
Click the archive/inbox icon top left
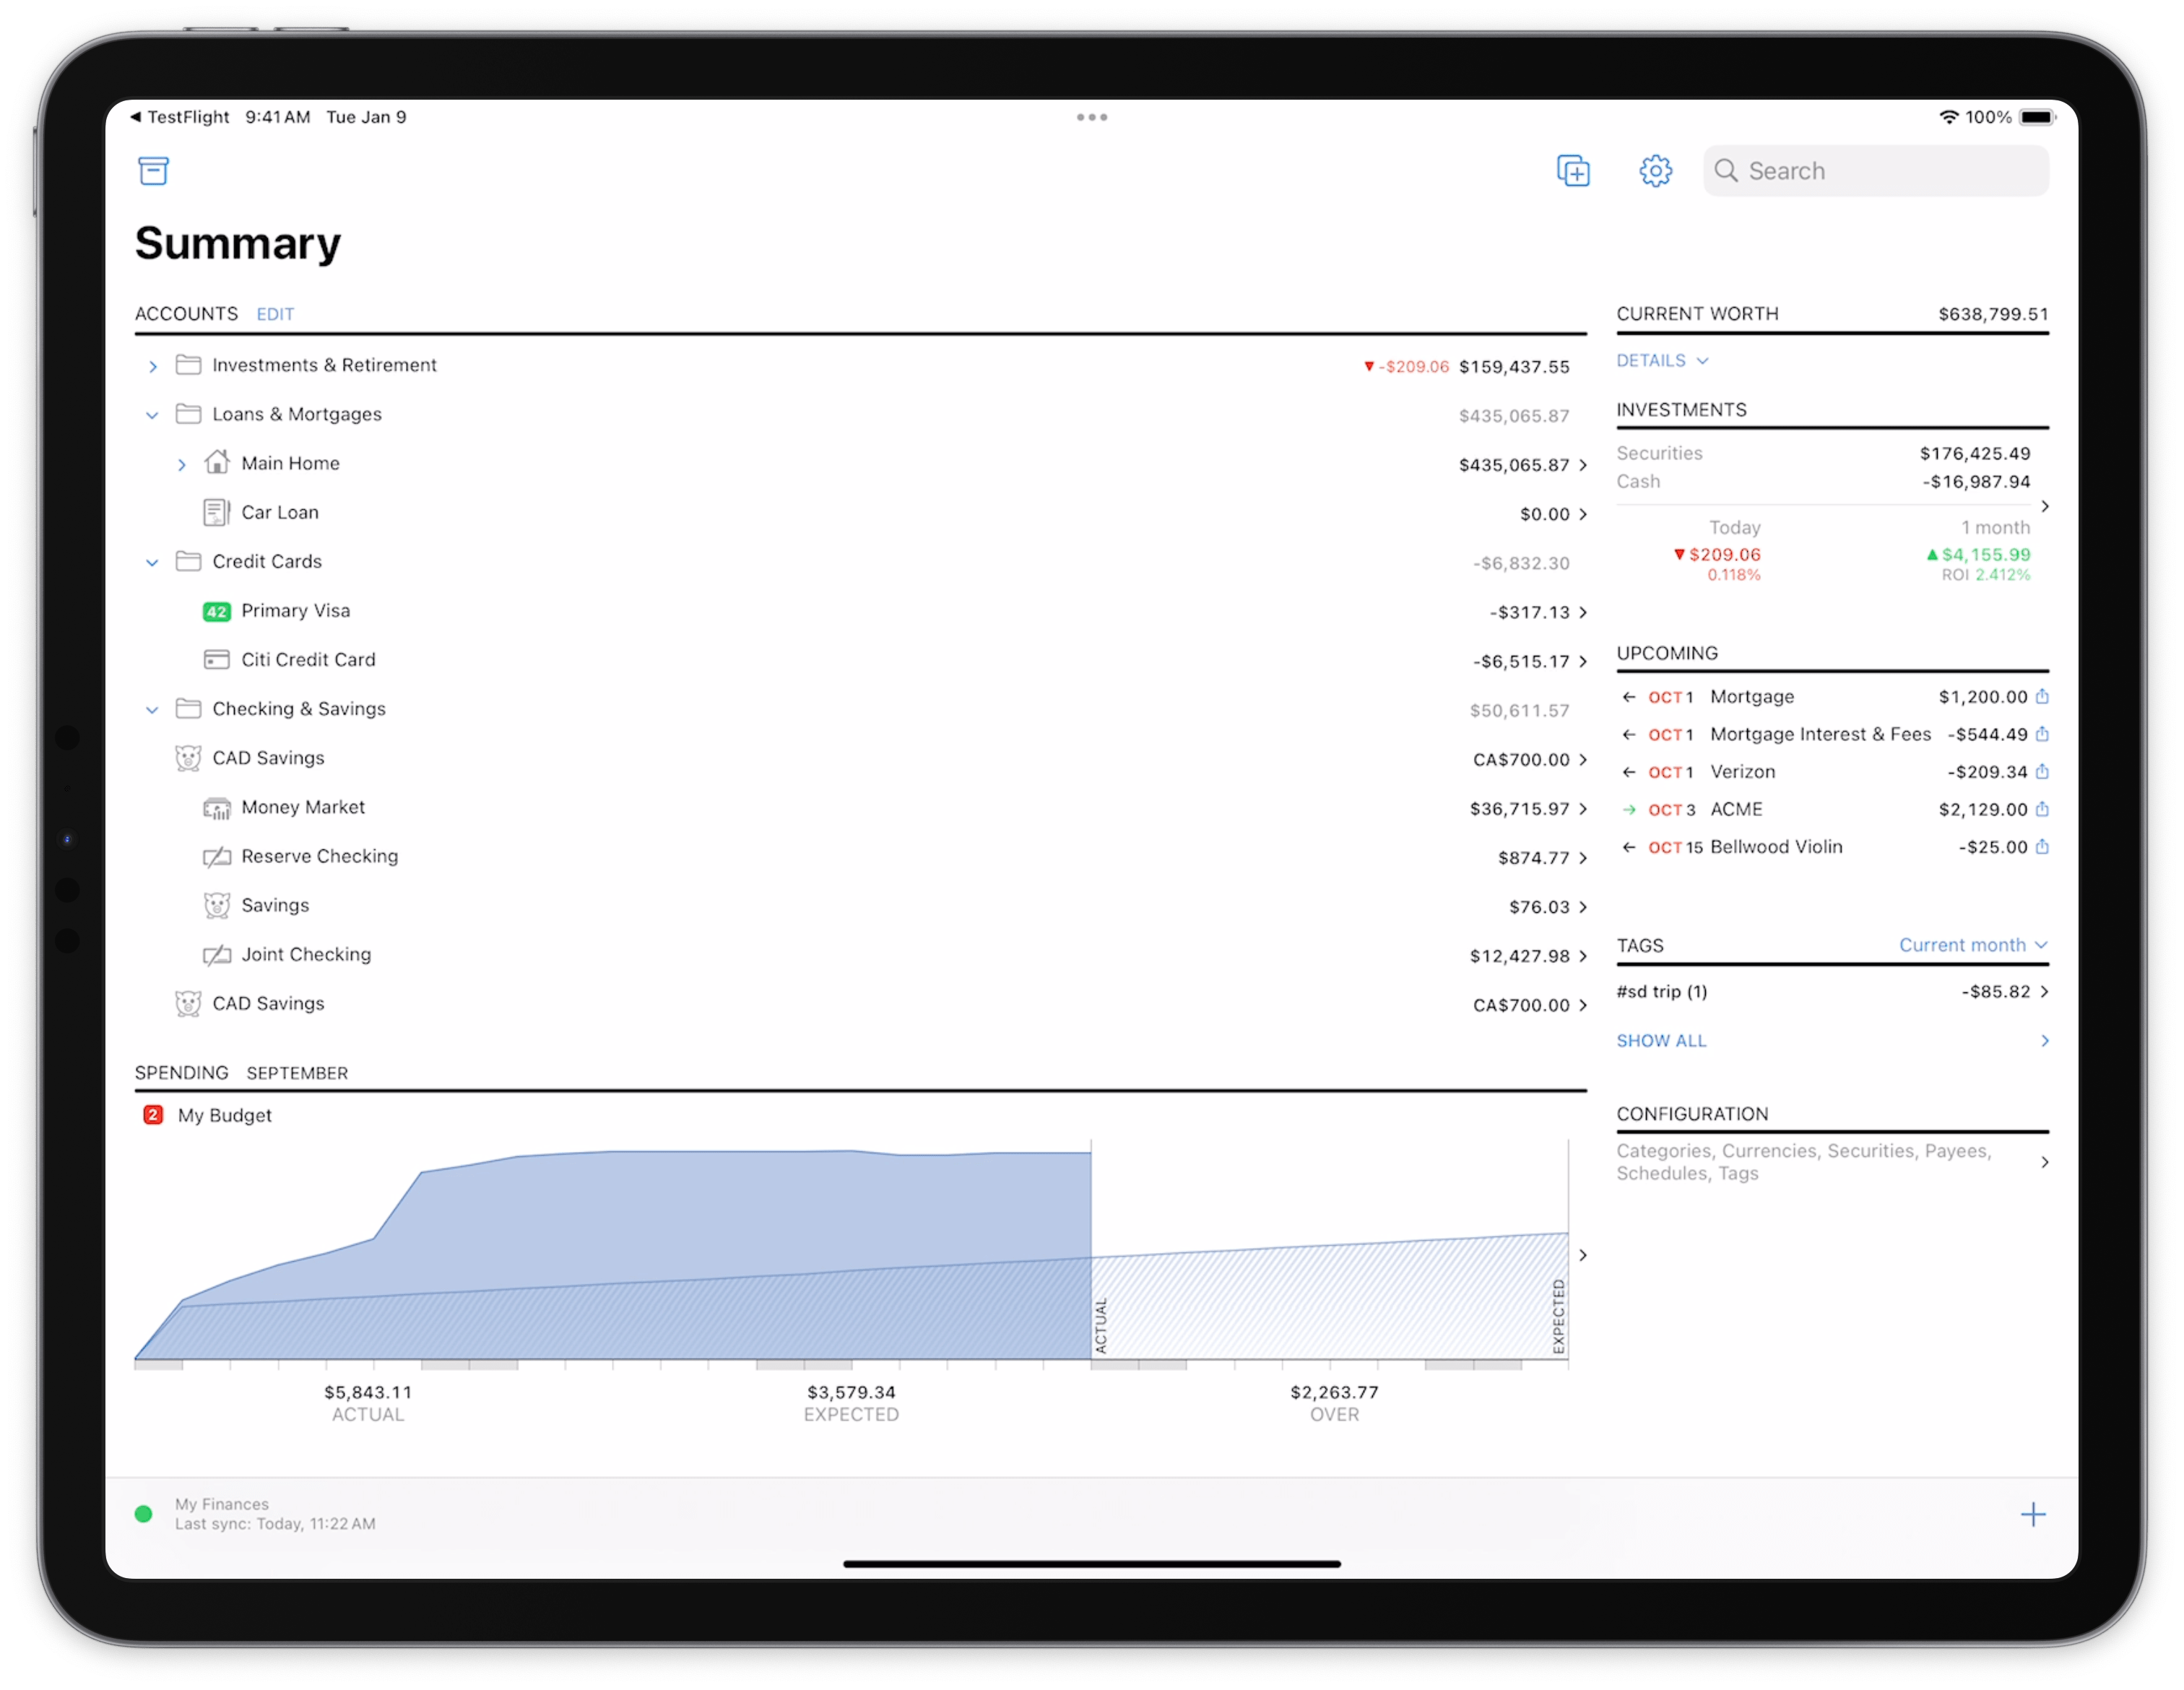pyautogui.click(x=155, y=170)
